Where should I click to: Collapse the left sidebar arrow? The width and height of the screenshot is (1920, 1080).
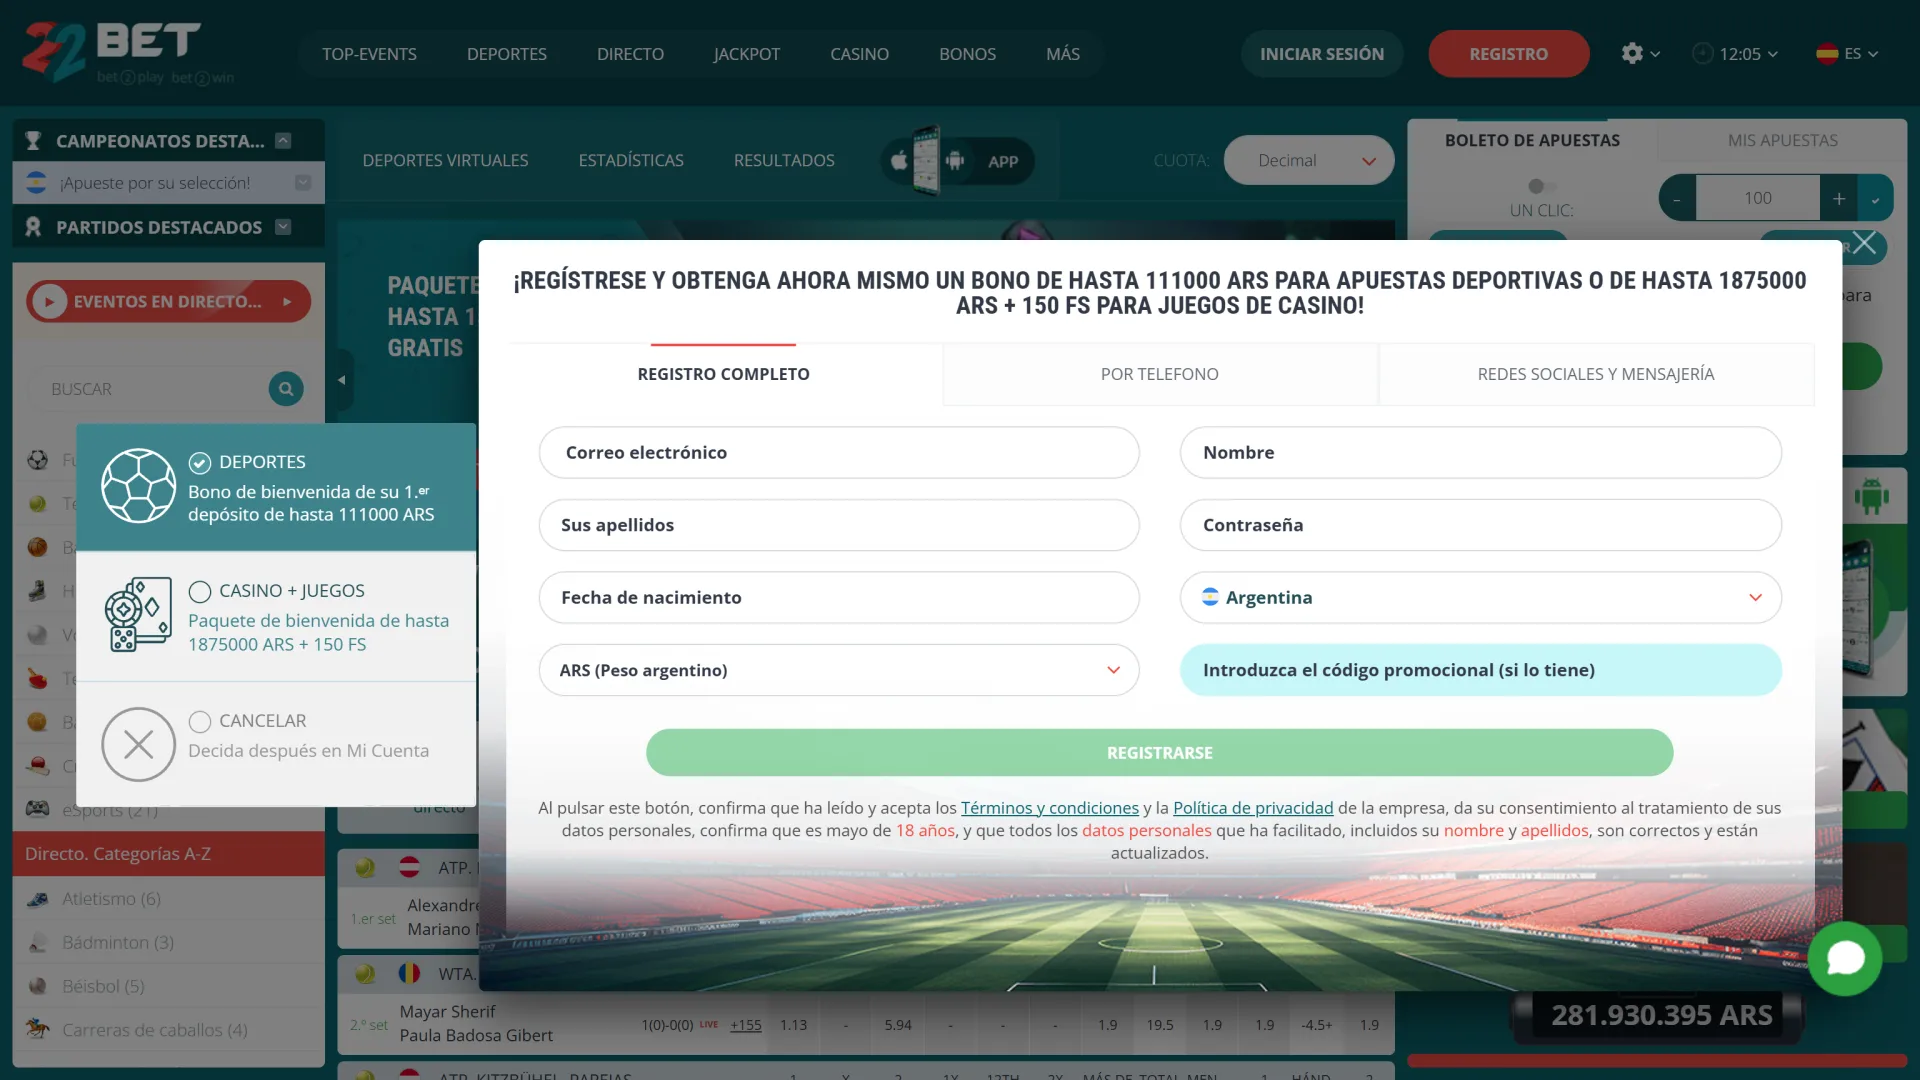click(342, 380)
